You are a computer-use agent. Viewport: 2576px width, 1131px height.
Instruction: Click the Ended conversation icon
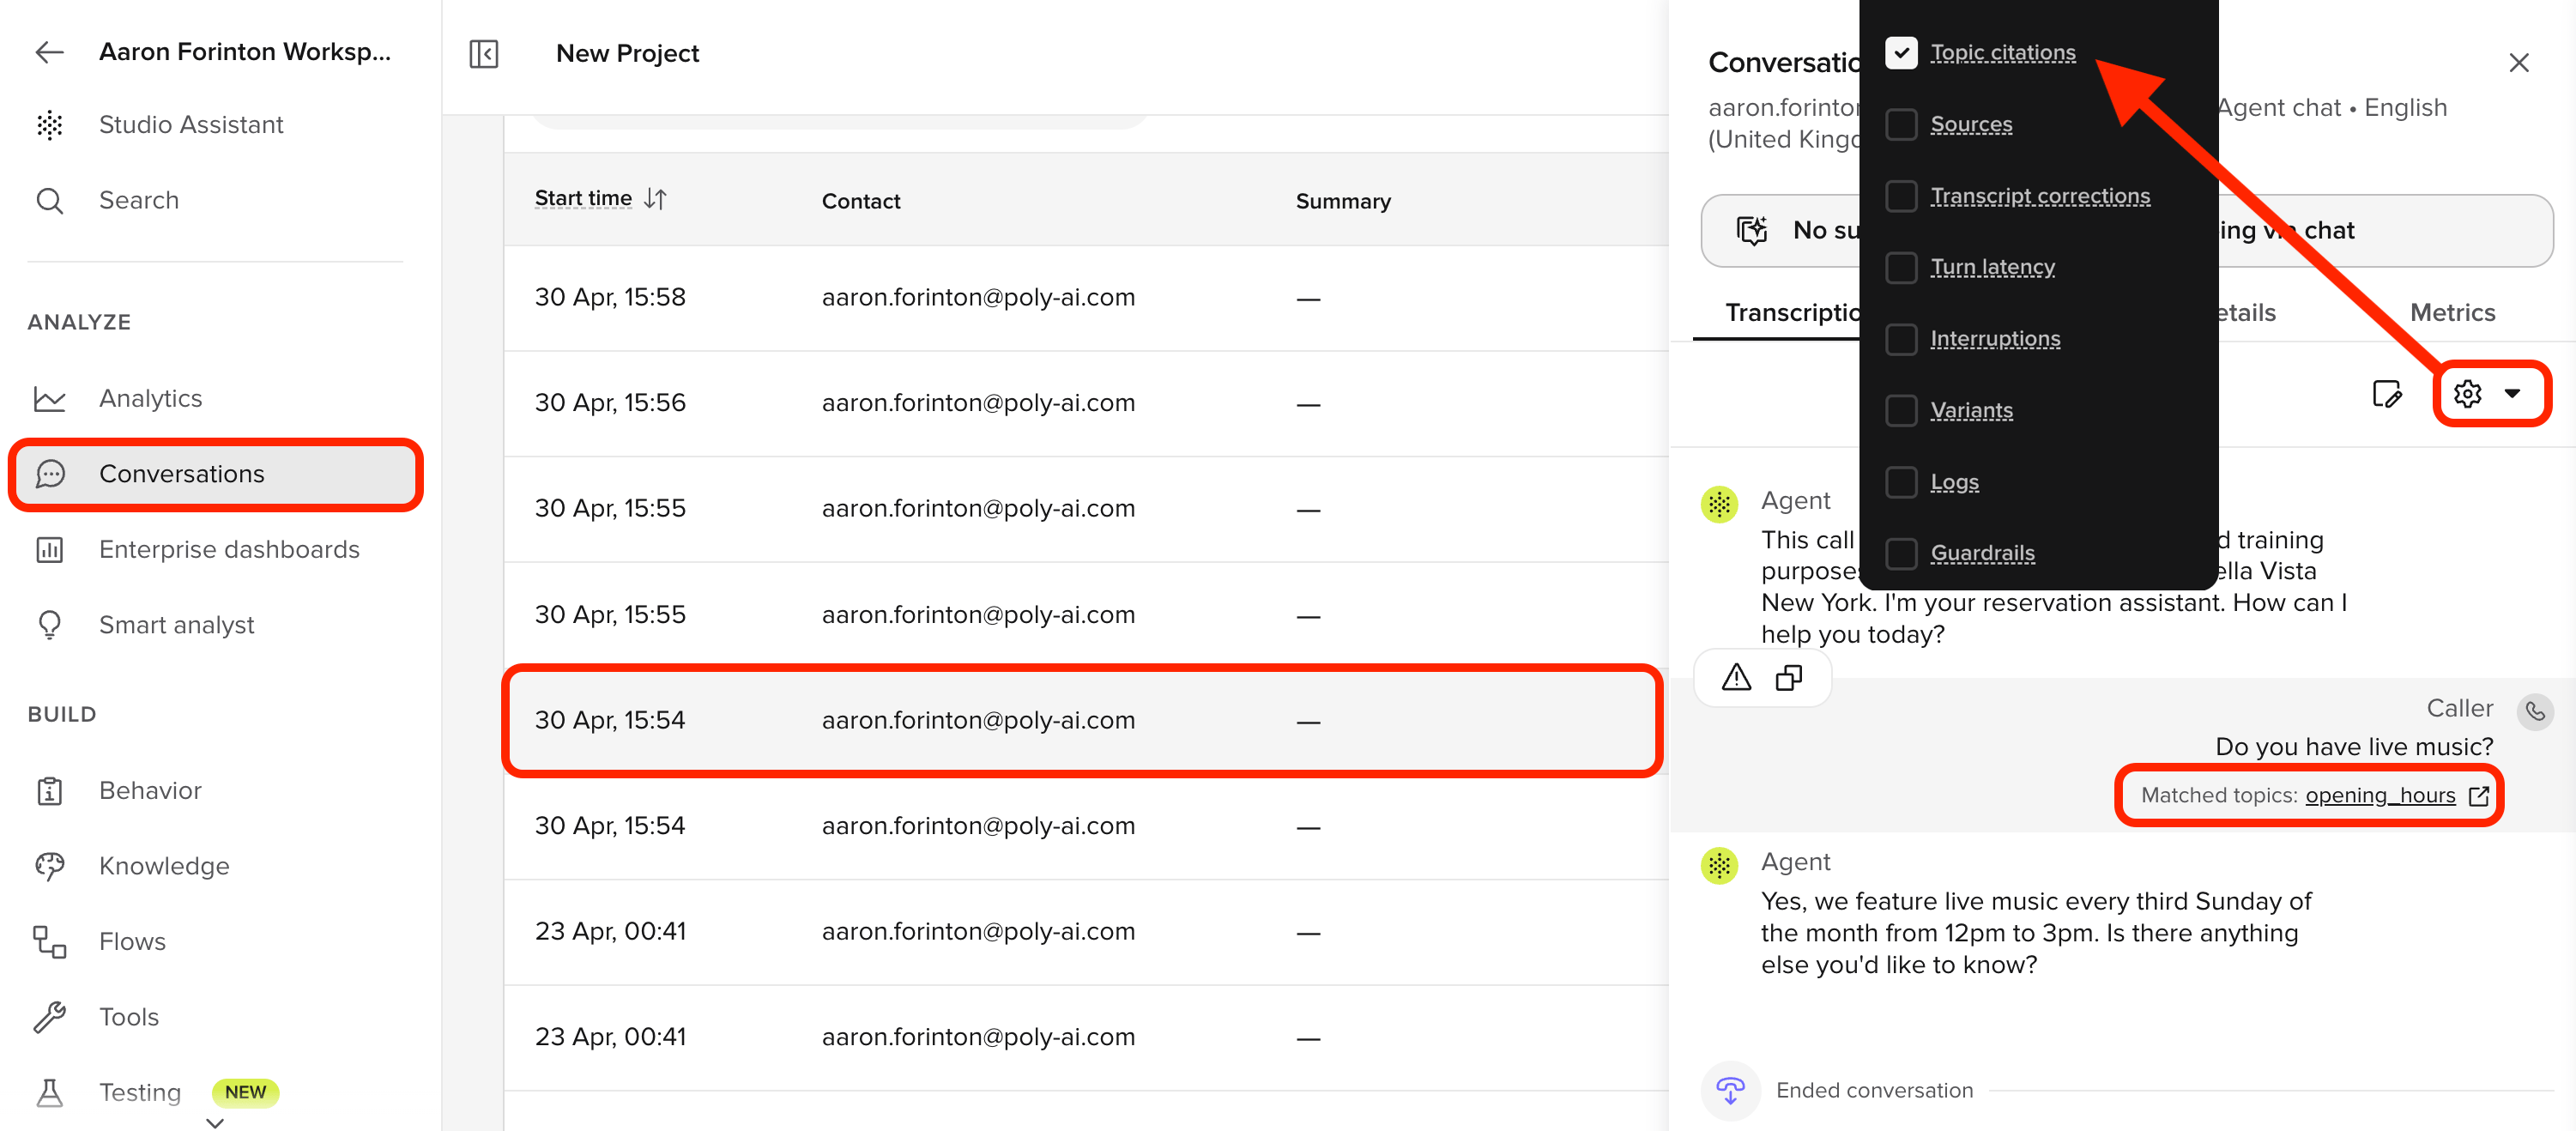pos(1730,1090)
